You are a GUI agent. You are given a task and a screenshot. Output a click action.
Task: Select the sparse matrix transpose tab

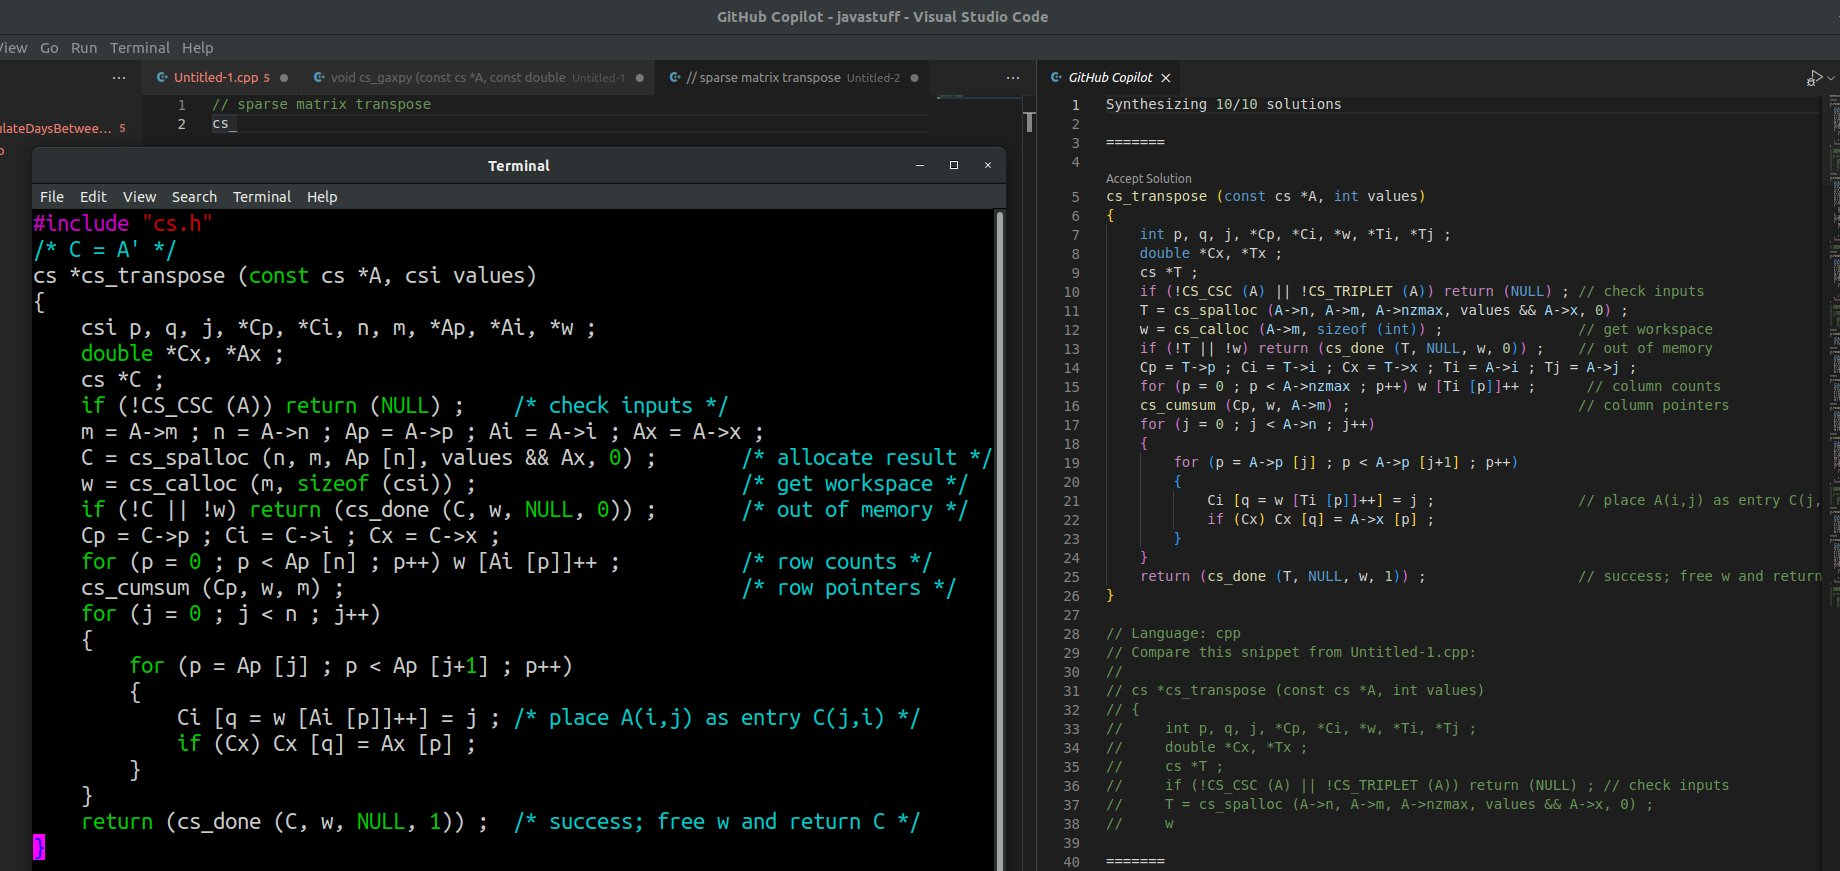(x=769, y=78)
